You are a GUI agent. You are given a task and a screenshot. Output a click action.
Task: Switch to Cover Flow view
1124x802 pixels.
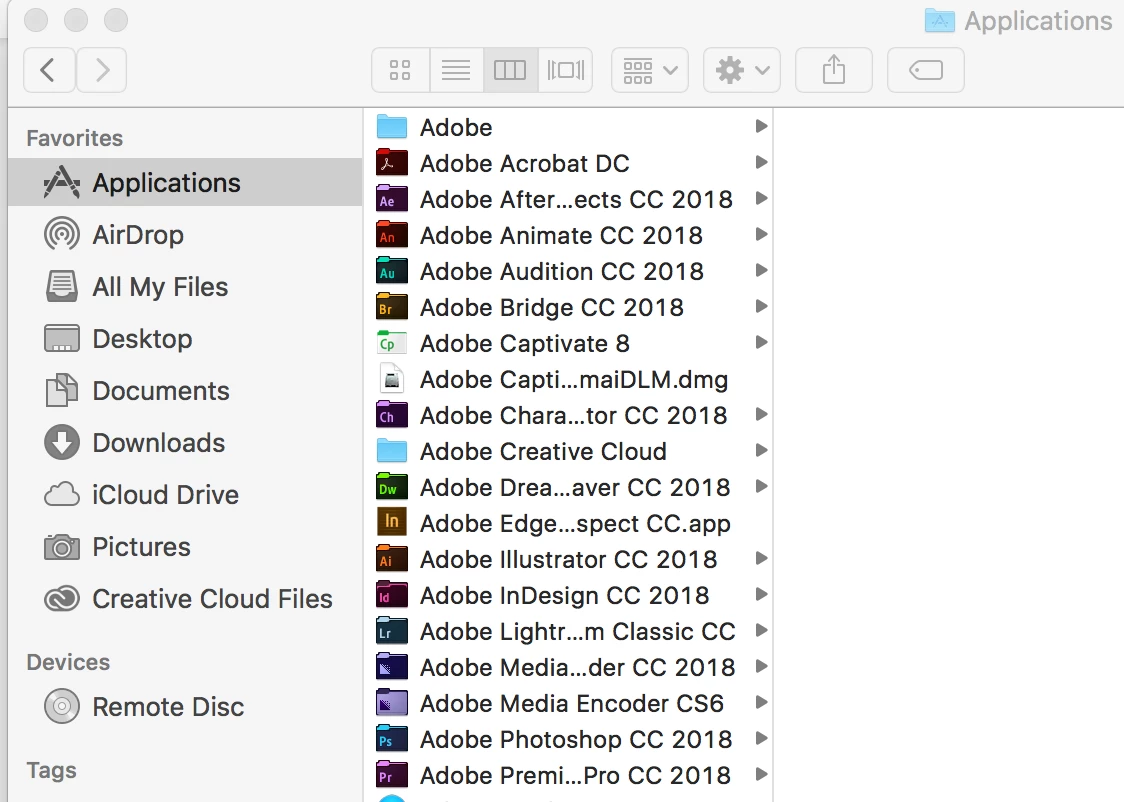(x=566, y=70)
